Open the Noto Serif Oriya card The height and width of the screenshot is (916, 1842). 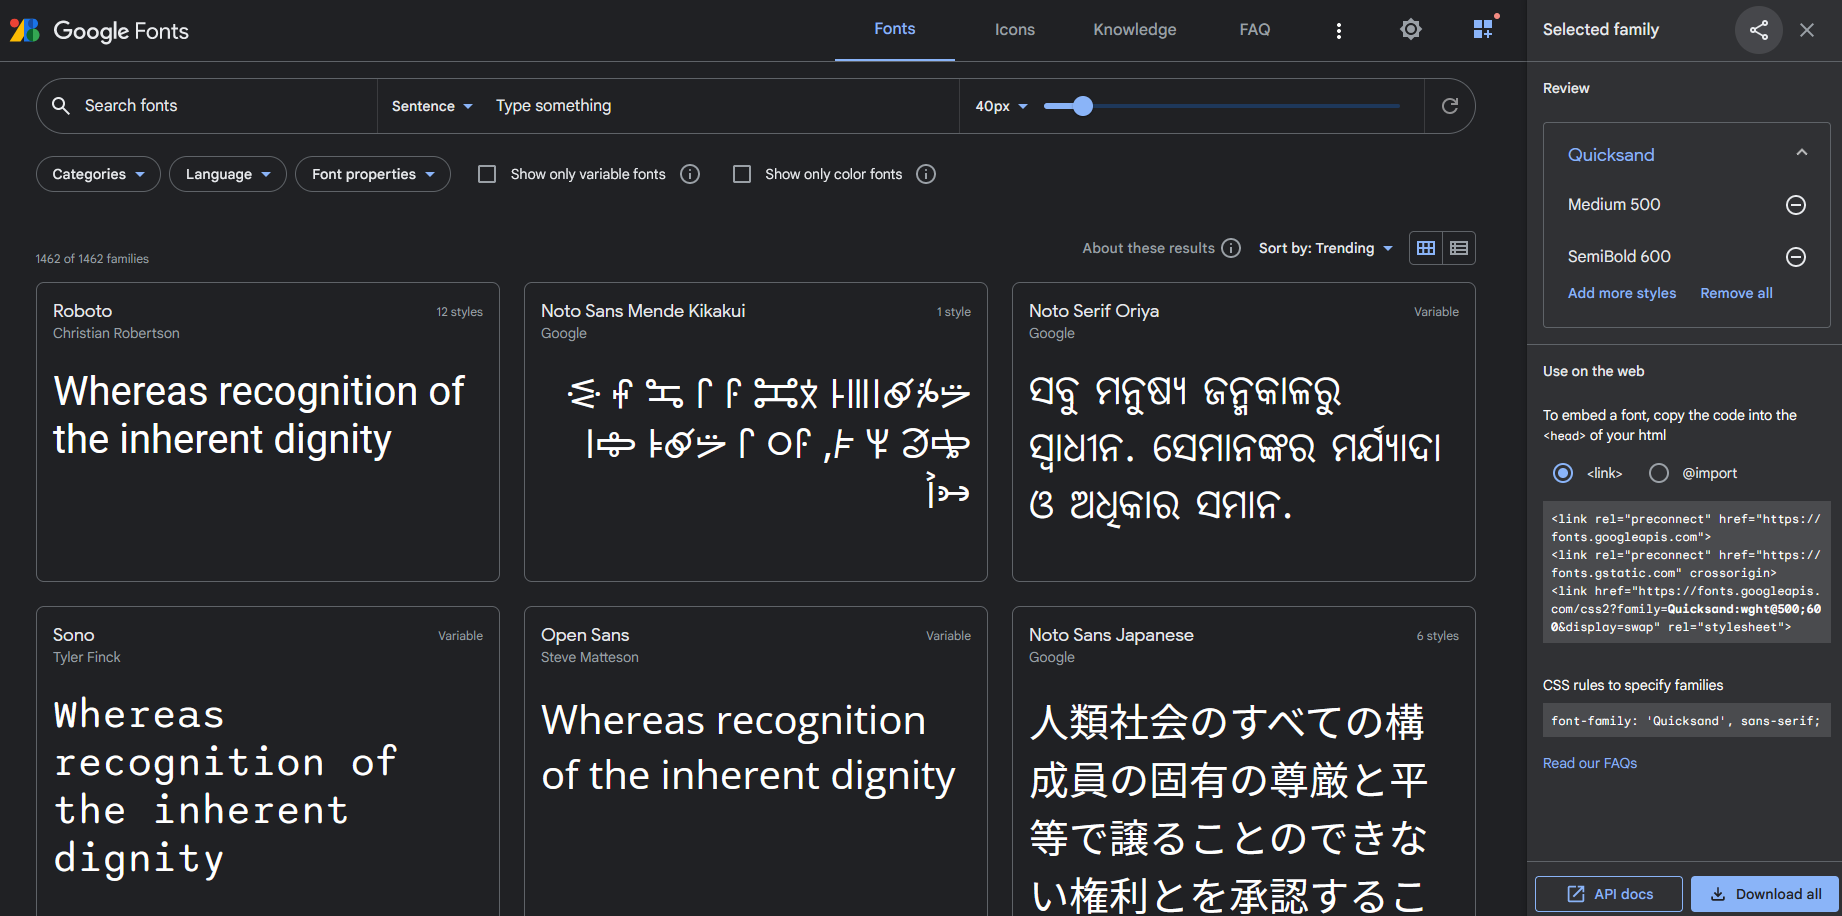point(1244,432)
